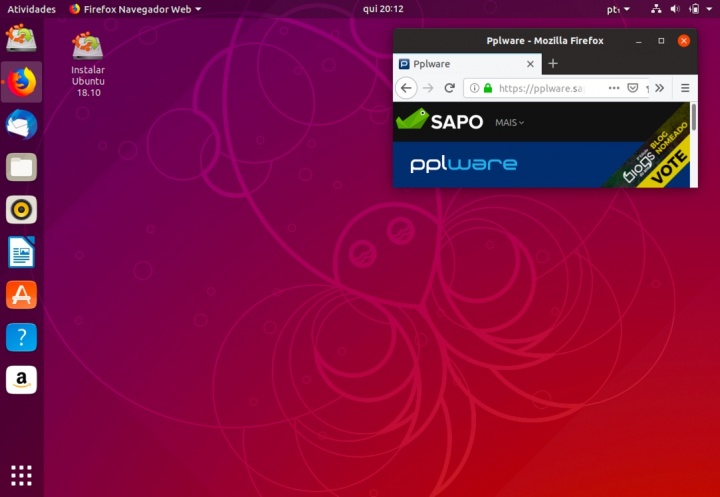
Task: Open Ubuntu Software from the dock
Action: point(21,294)
